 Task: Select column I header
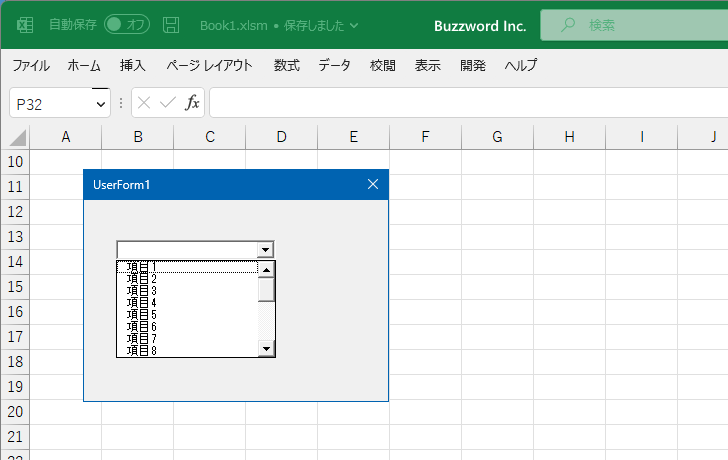tap(642, 137)
